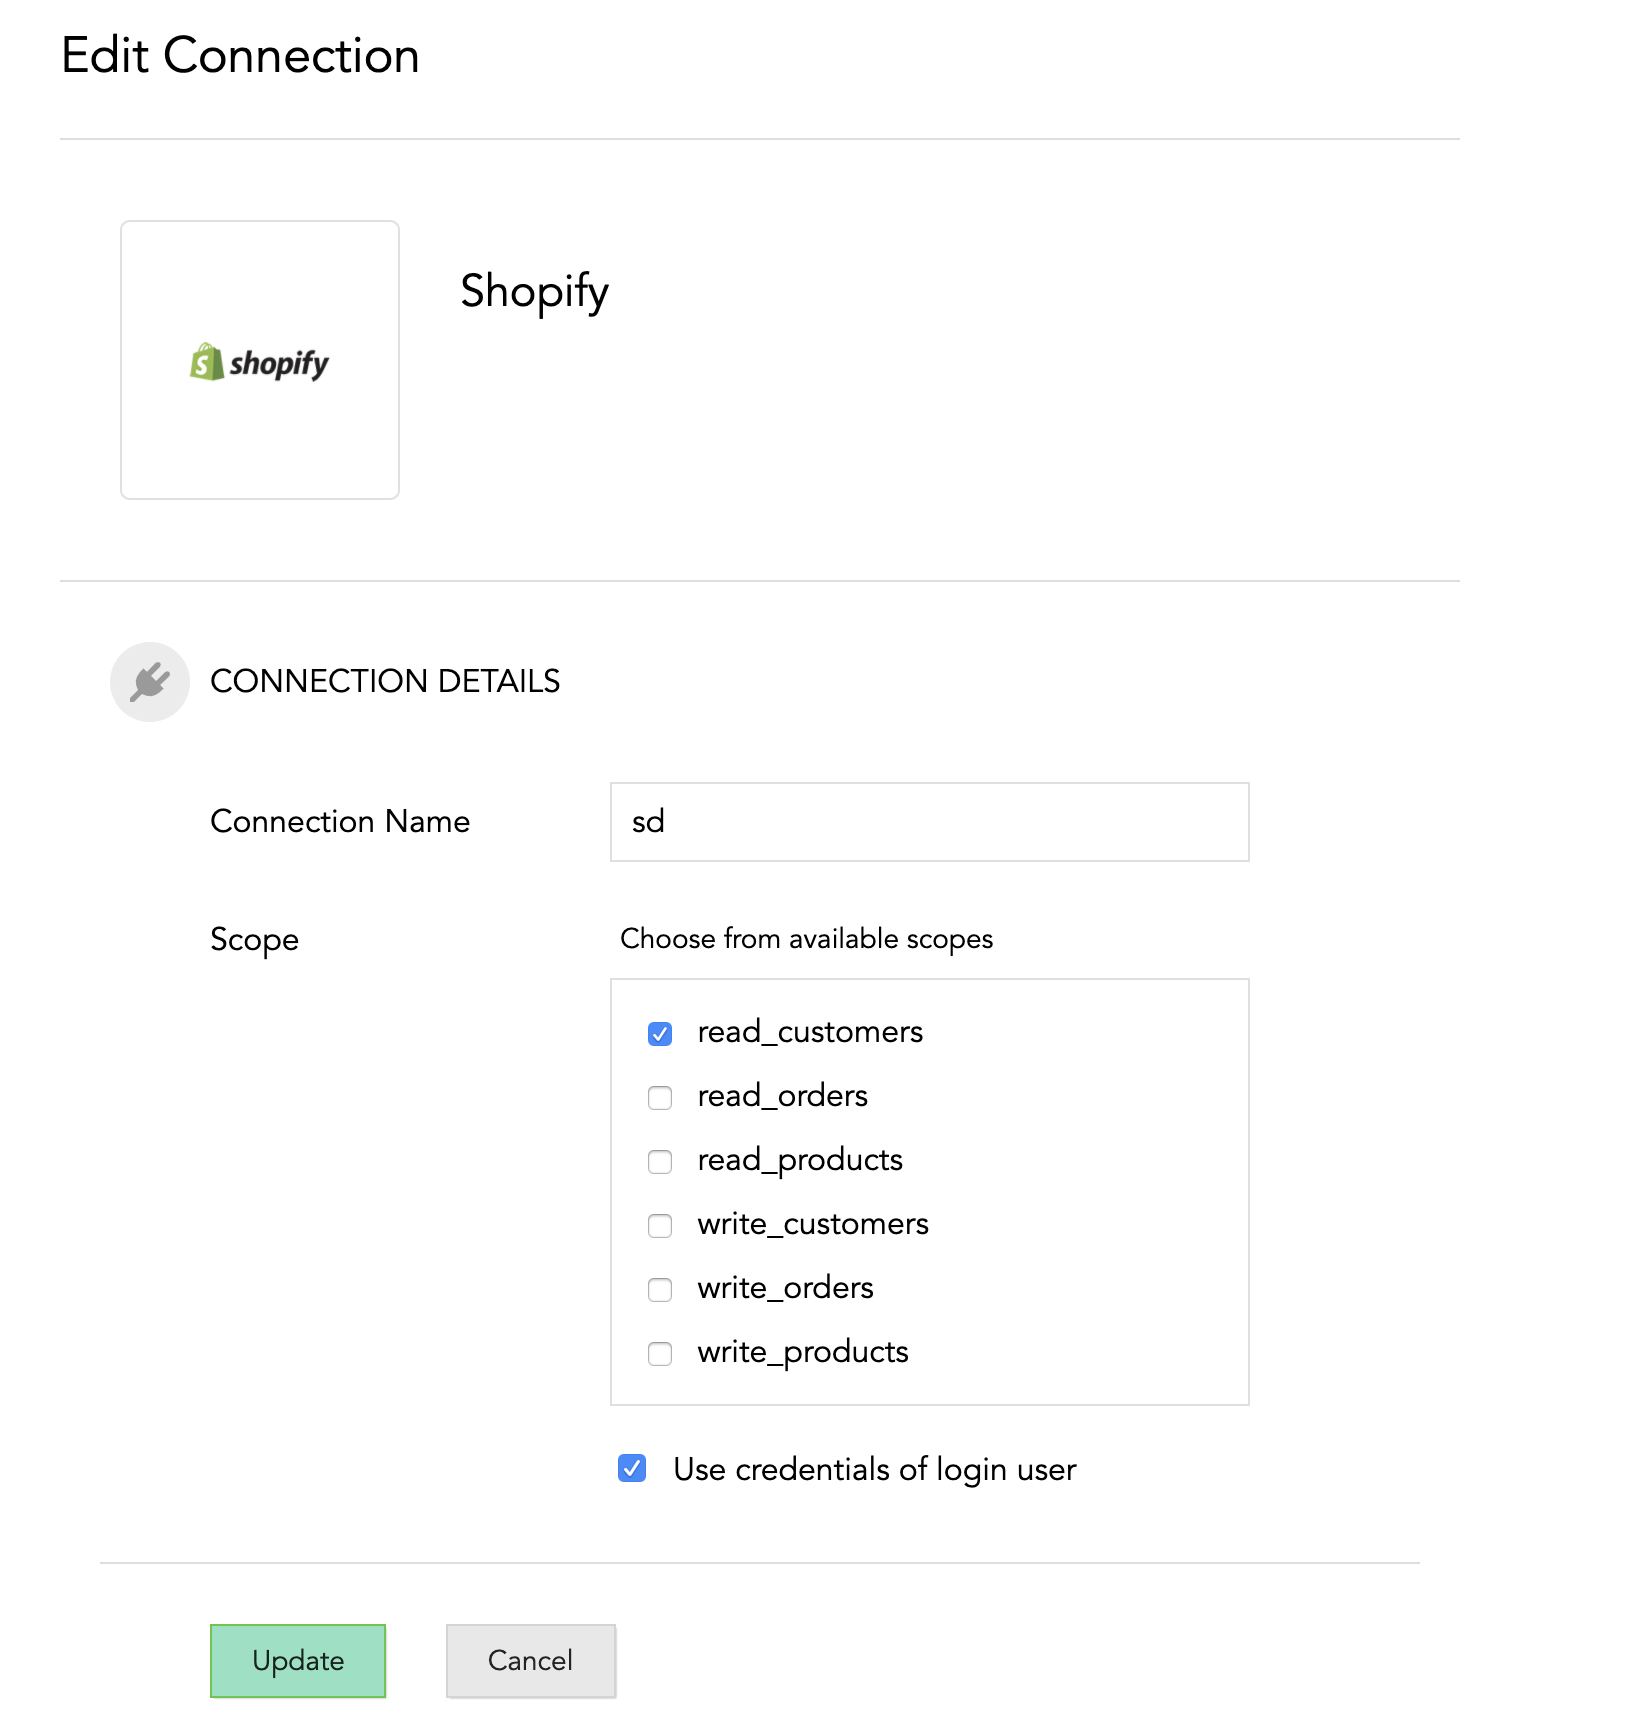Click the Shopify heading text
This screenshot has width=1628, height=1728.
tap(534, 291)
